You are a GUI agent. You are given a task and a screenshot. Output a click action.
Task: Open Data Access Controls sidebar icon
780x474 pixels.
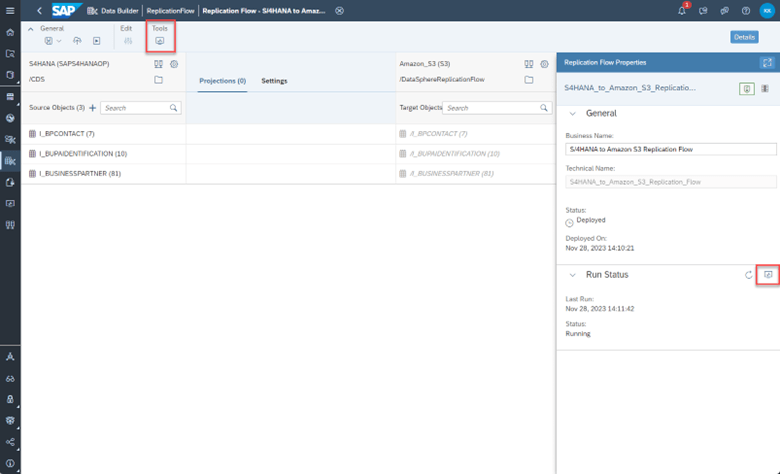(10, 183)
